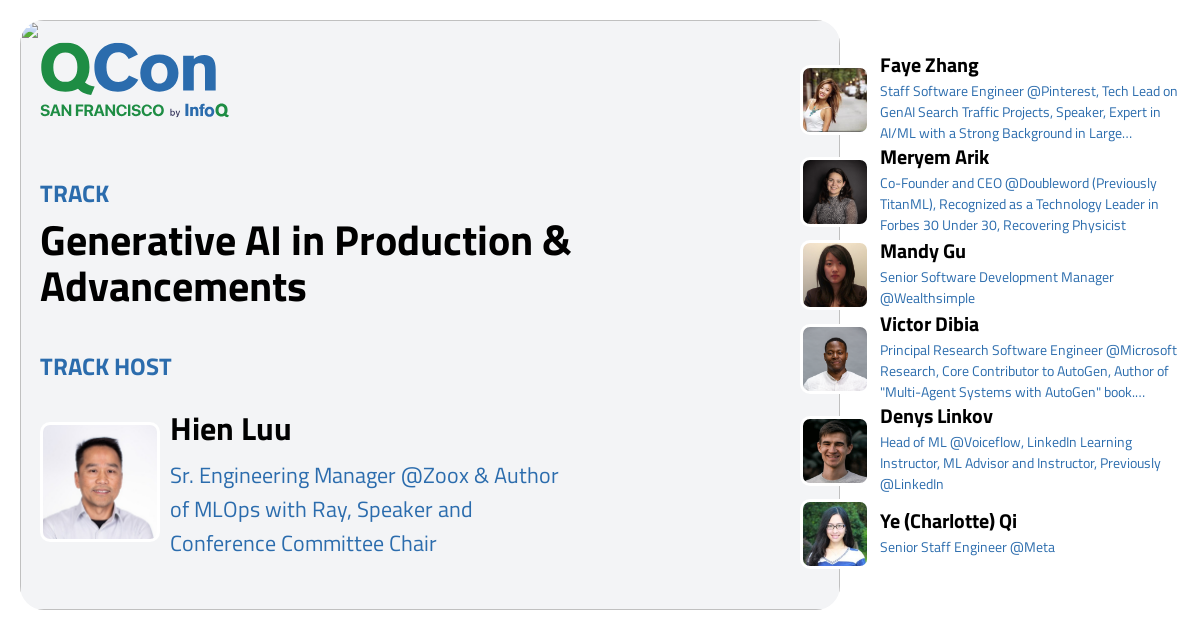
Task: Click Meryem Arik's speaker photo
Action: pyautogui.click(x=834, y=192)
